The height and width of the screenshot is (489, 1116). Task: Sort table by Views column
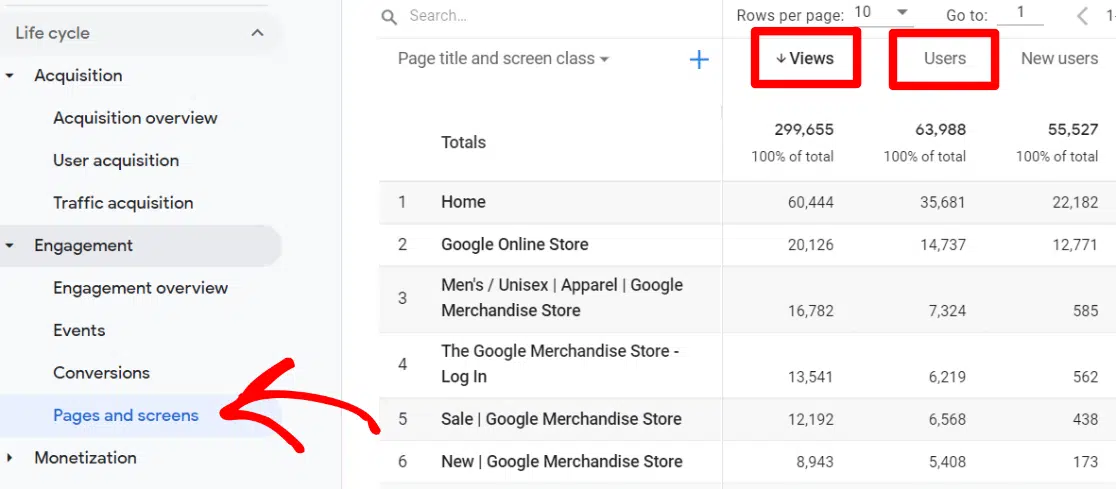click(806, 59)
